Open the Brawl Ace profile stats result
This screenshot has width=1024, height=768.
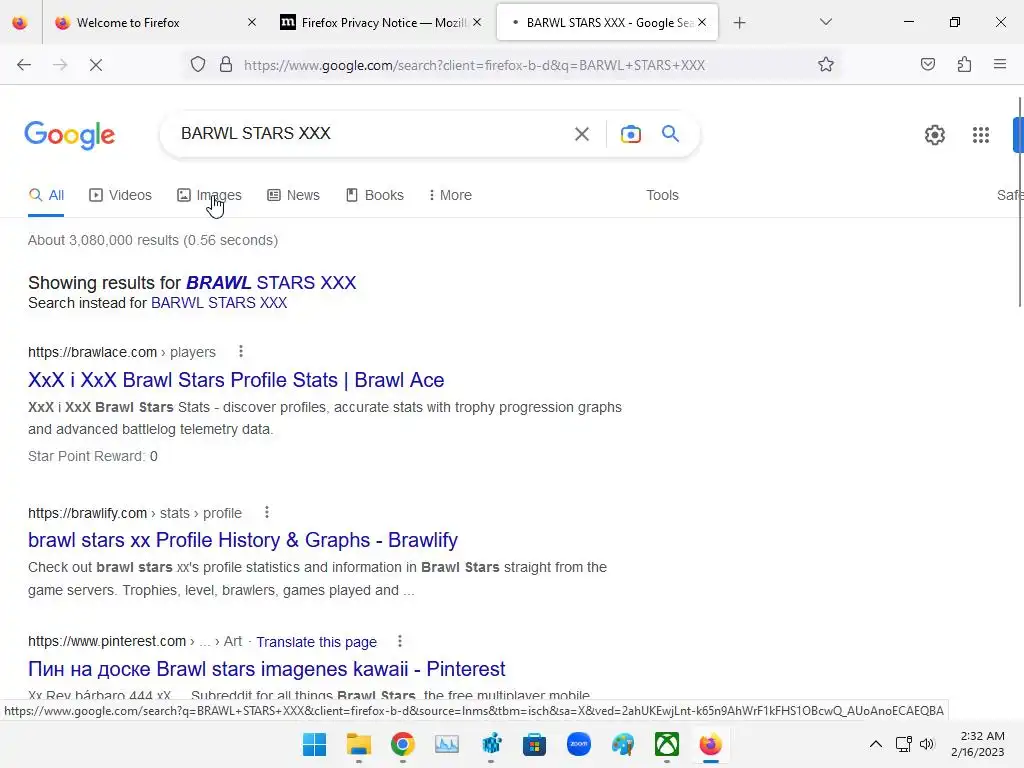click(x=236, y=380)
